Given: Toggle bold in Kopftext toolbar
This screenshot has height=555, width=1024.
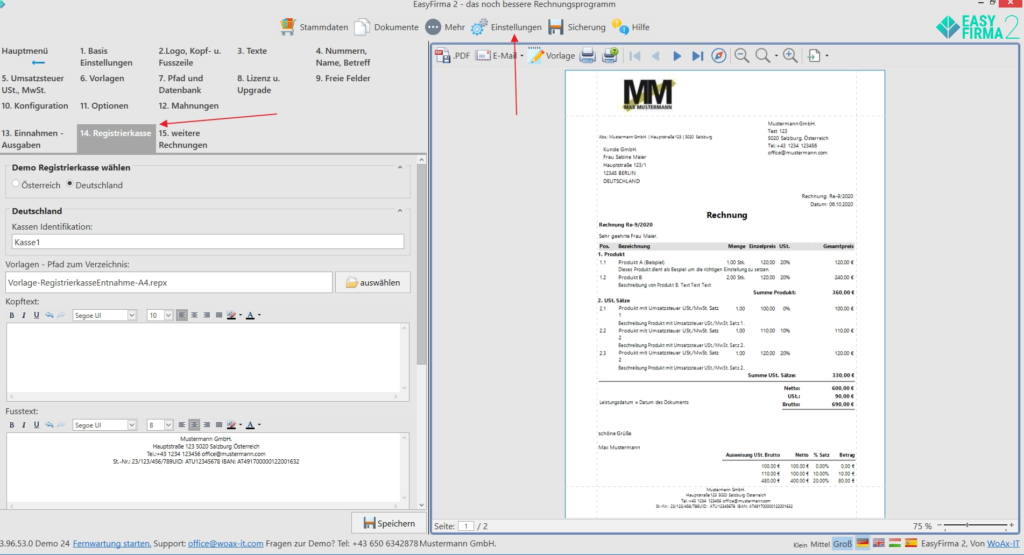Looking at the screenshot, I should pyautogui.click(x=11, y=315).
